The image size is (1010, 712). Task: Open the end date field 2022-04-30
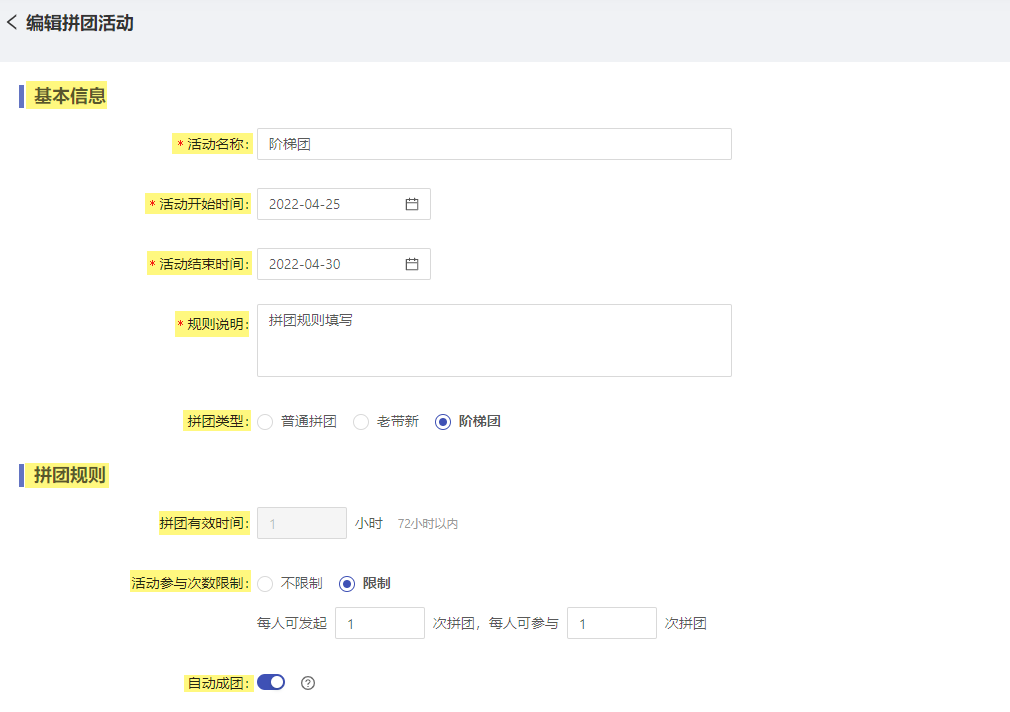[343, 264]
